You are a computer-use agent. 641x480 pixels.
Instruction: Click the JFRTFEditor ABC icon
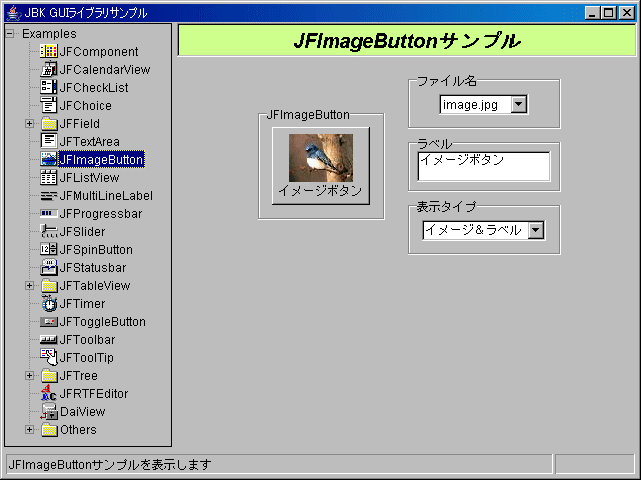(x=49, y=393)
